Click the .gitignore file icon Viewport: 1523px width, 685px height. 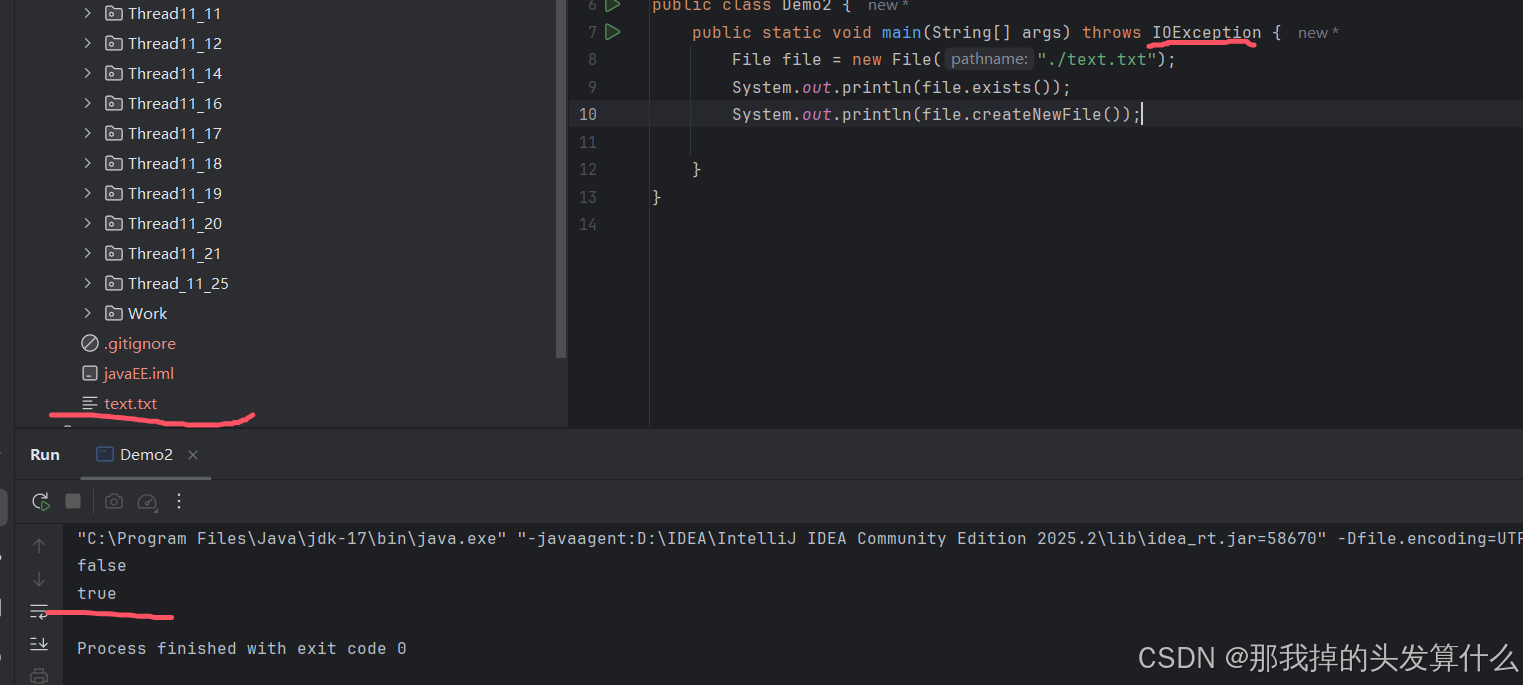coord(90,343)
